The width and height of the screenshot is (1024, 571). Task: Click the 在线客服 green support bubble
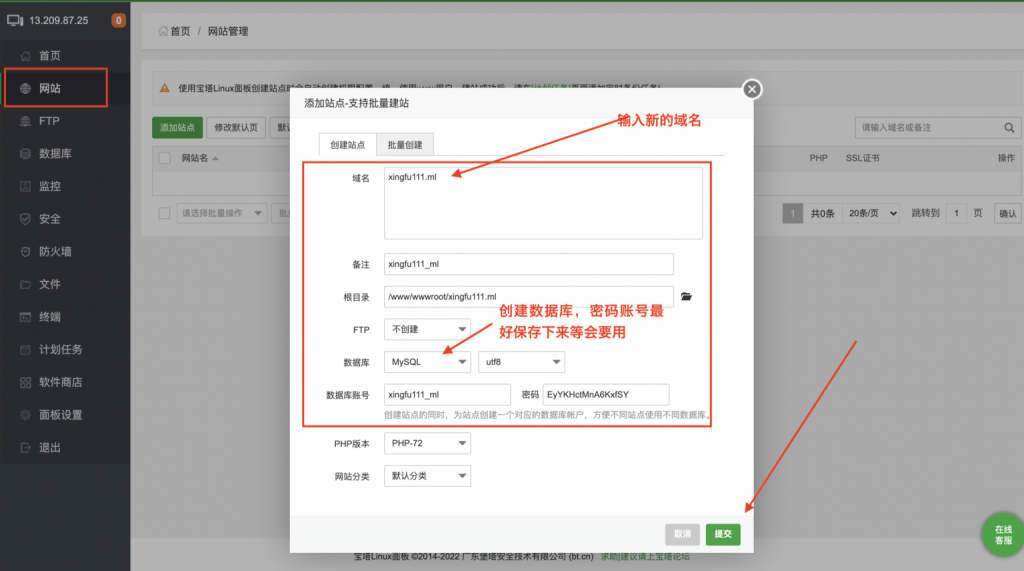[x=1003, y=534]
